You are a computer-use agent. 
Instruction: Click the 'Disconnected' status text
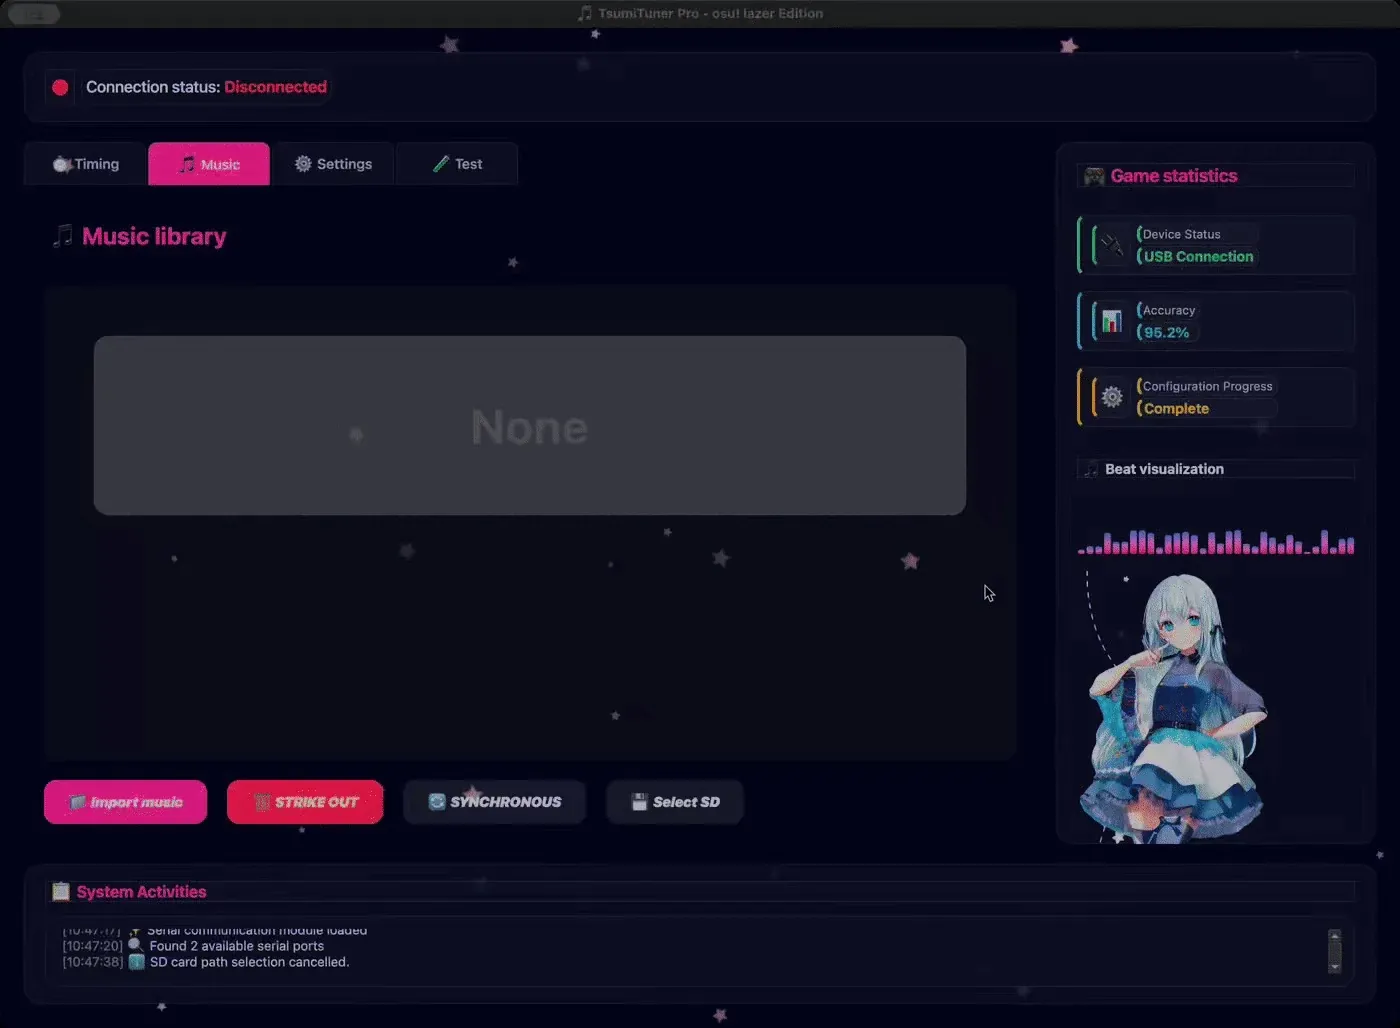pyautogui.click(x=275, y=87)
